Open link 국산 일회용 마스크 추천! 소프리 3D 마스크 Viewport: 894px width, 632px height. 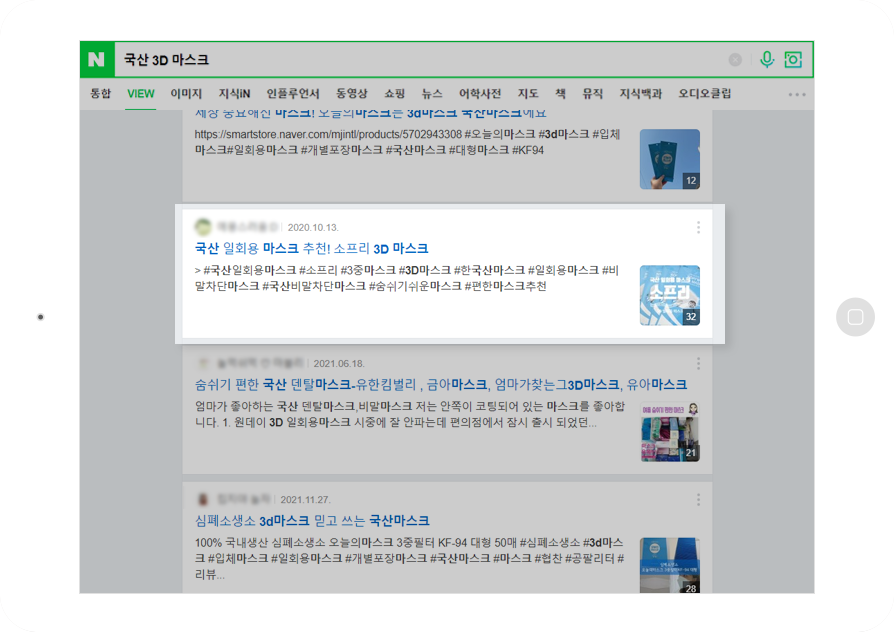311,248
